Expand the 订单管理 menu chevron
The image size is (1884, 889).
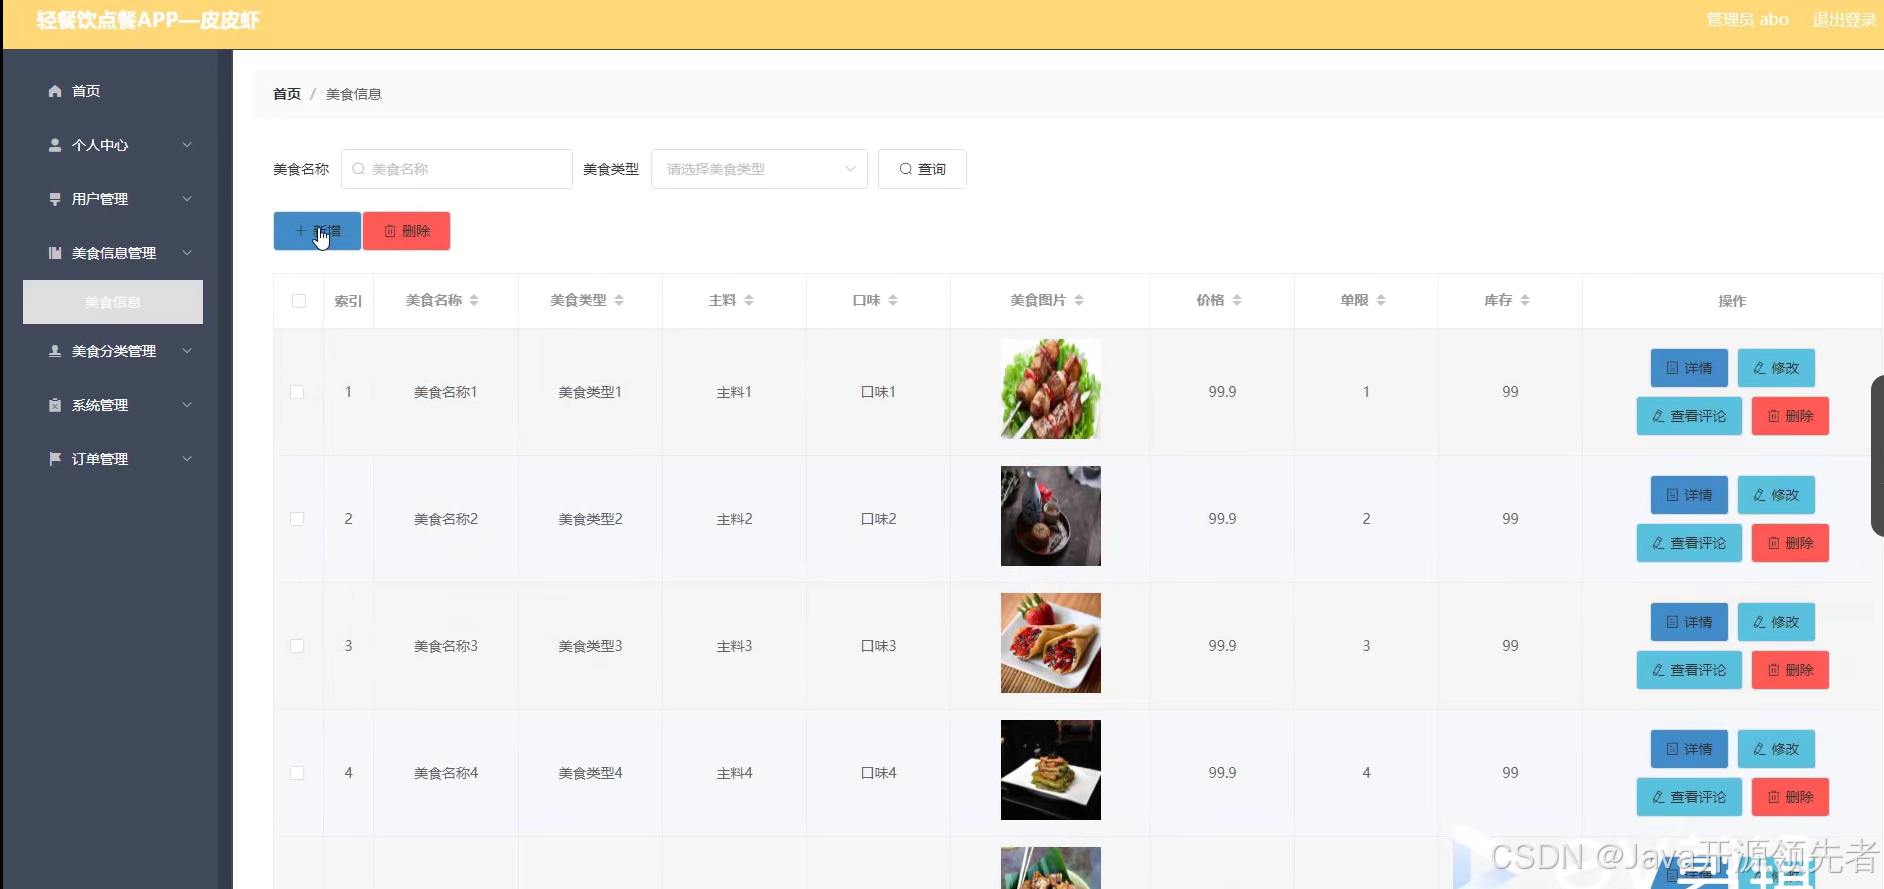pyautogui.click(x=187, y=459)
